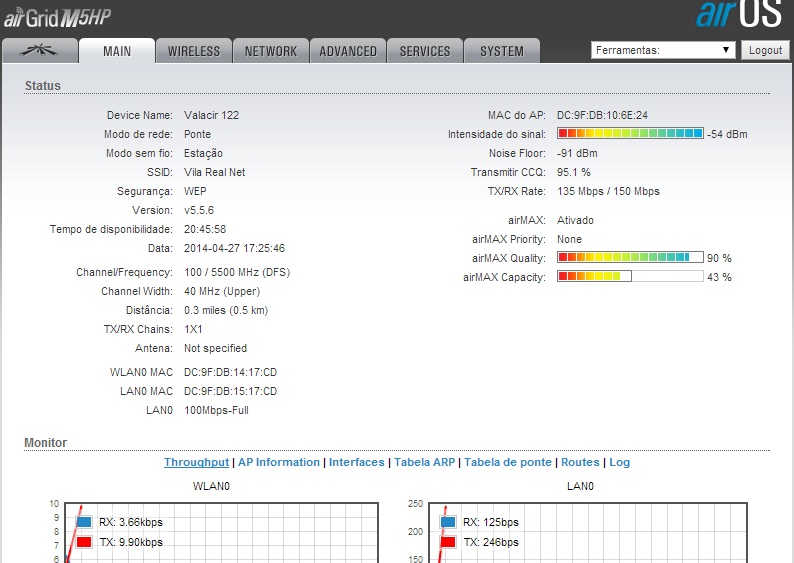
Task: Select TX/RX Chains value '1X1'
Action: coord(193,330)
